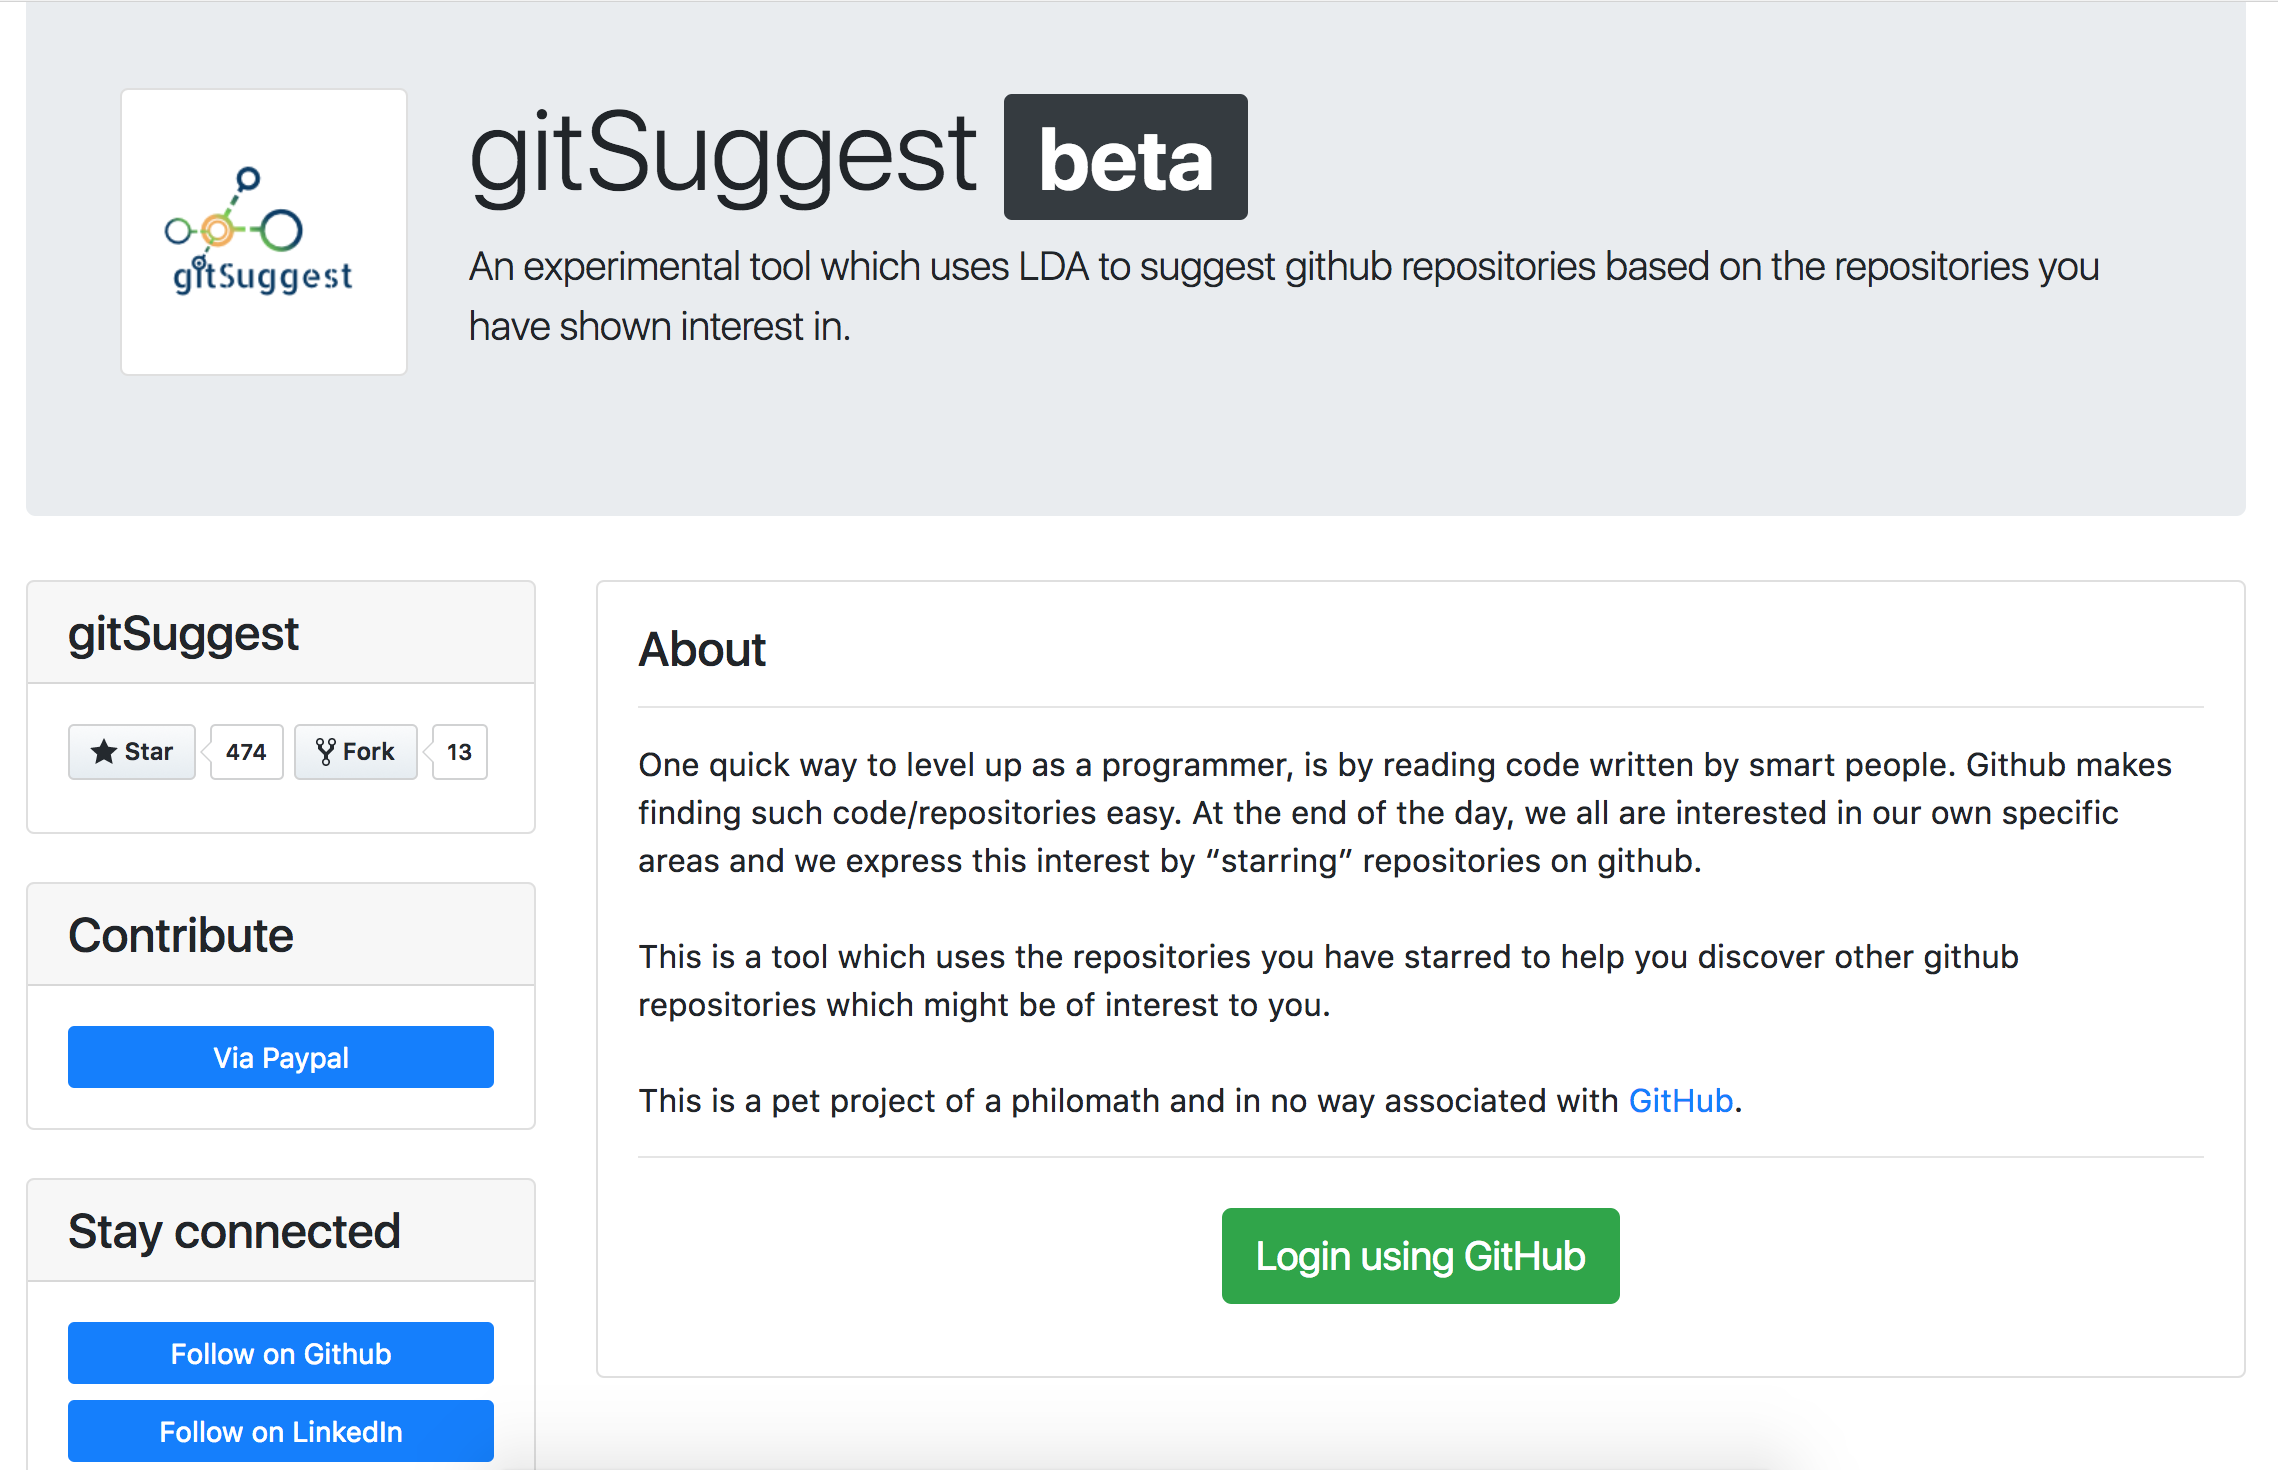Select the About section heading
This screenshot has height=1470, width=2278.
[701, 649]
